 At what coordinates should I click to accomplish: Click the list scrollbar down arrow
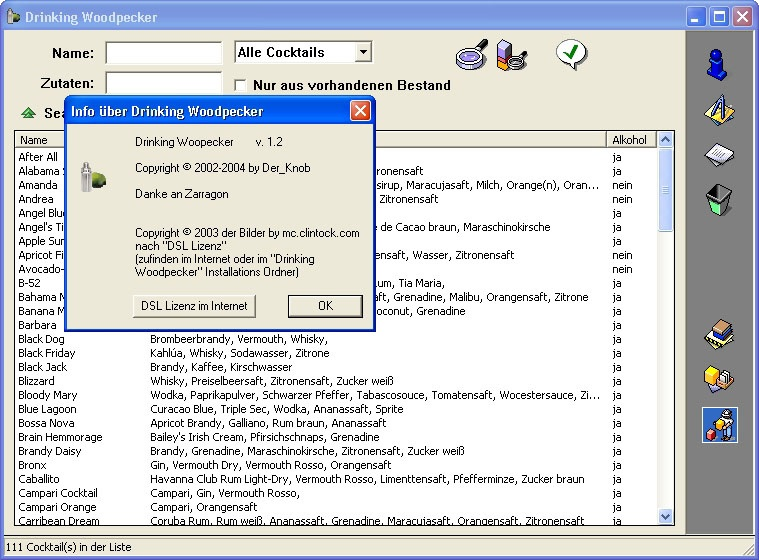tap(666, 516)
